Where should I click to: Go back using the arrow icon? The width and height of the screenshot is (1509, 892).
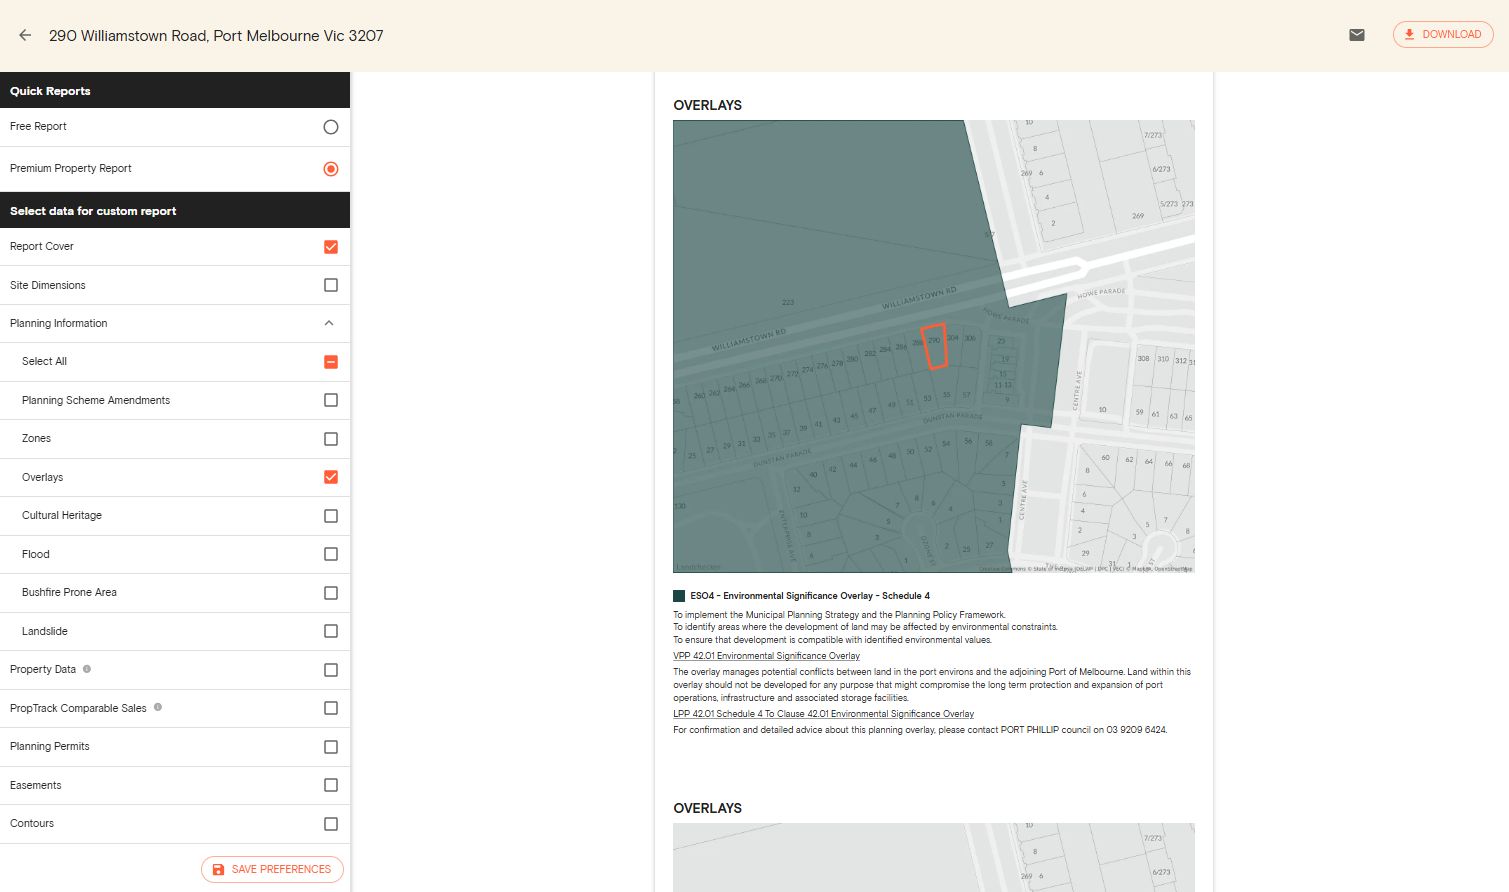[25, 35]
